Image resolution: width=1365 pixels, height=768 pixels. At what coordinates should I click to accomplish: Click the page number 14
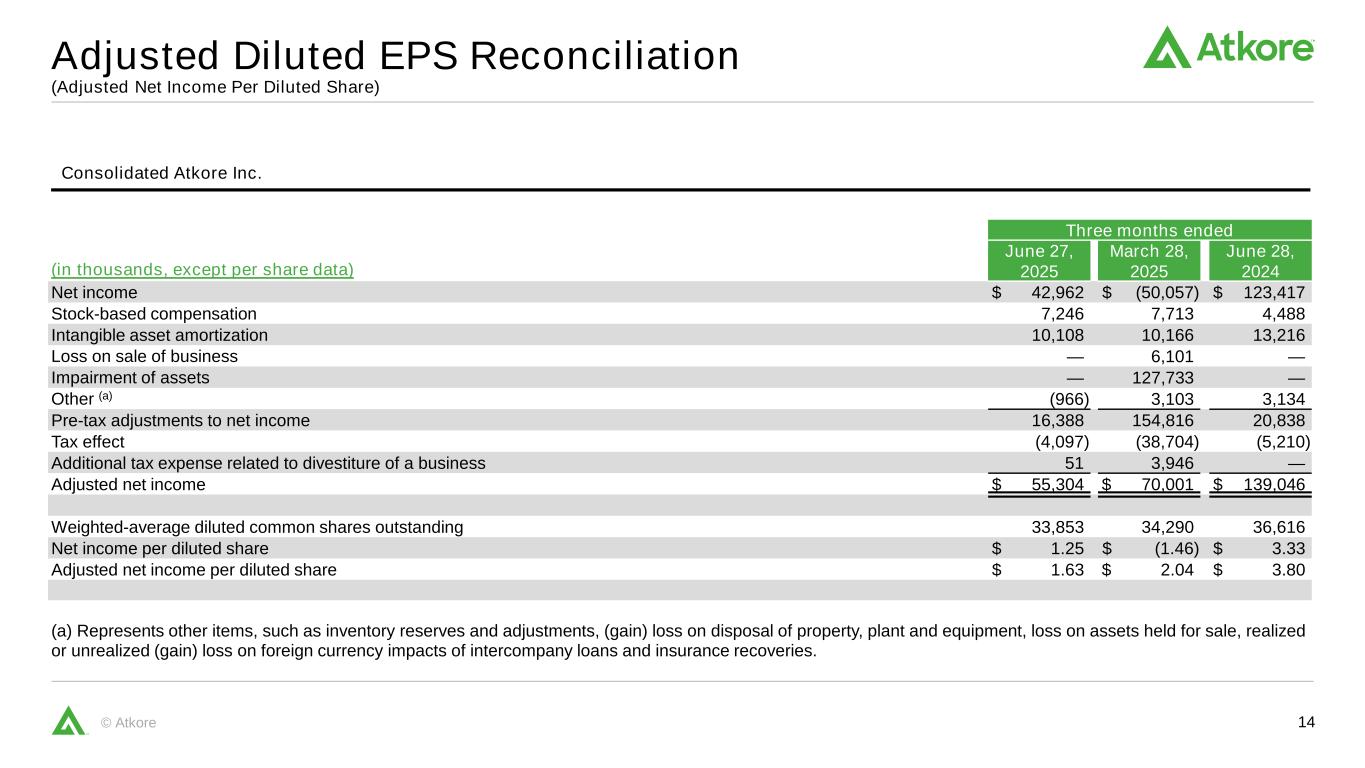[1304, 722]
